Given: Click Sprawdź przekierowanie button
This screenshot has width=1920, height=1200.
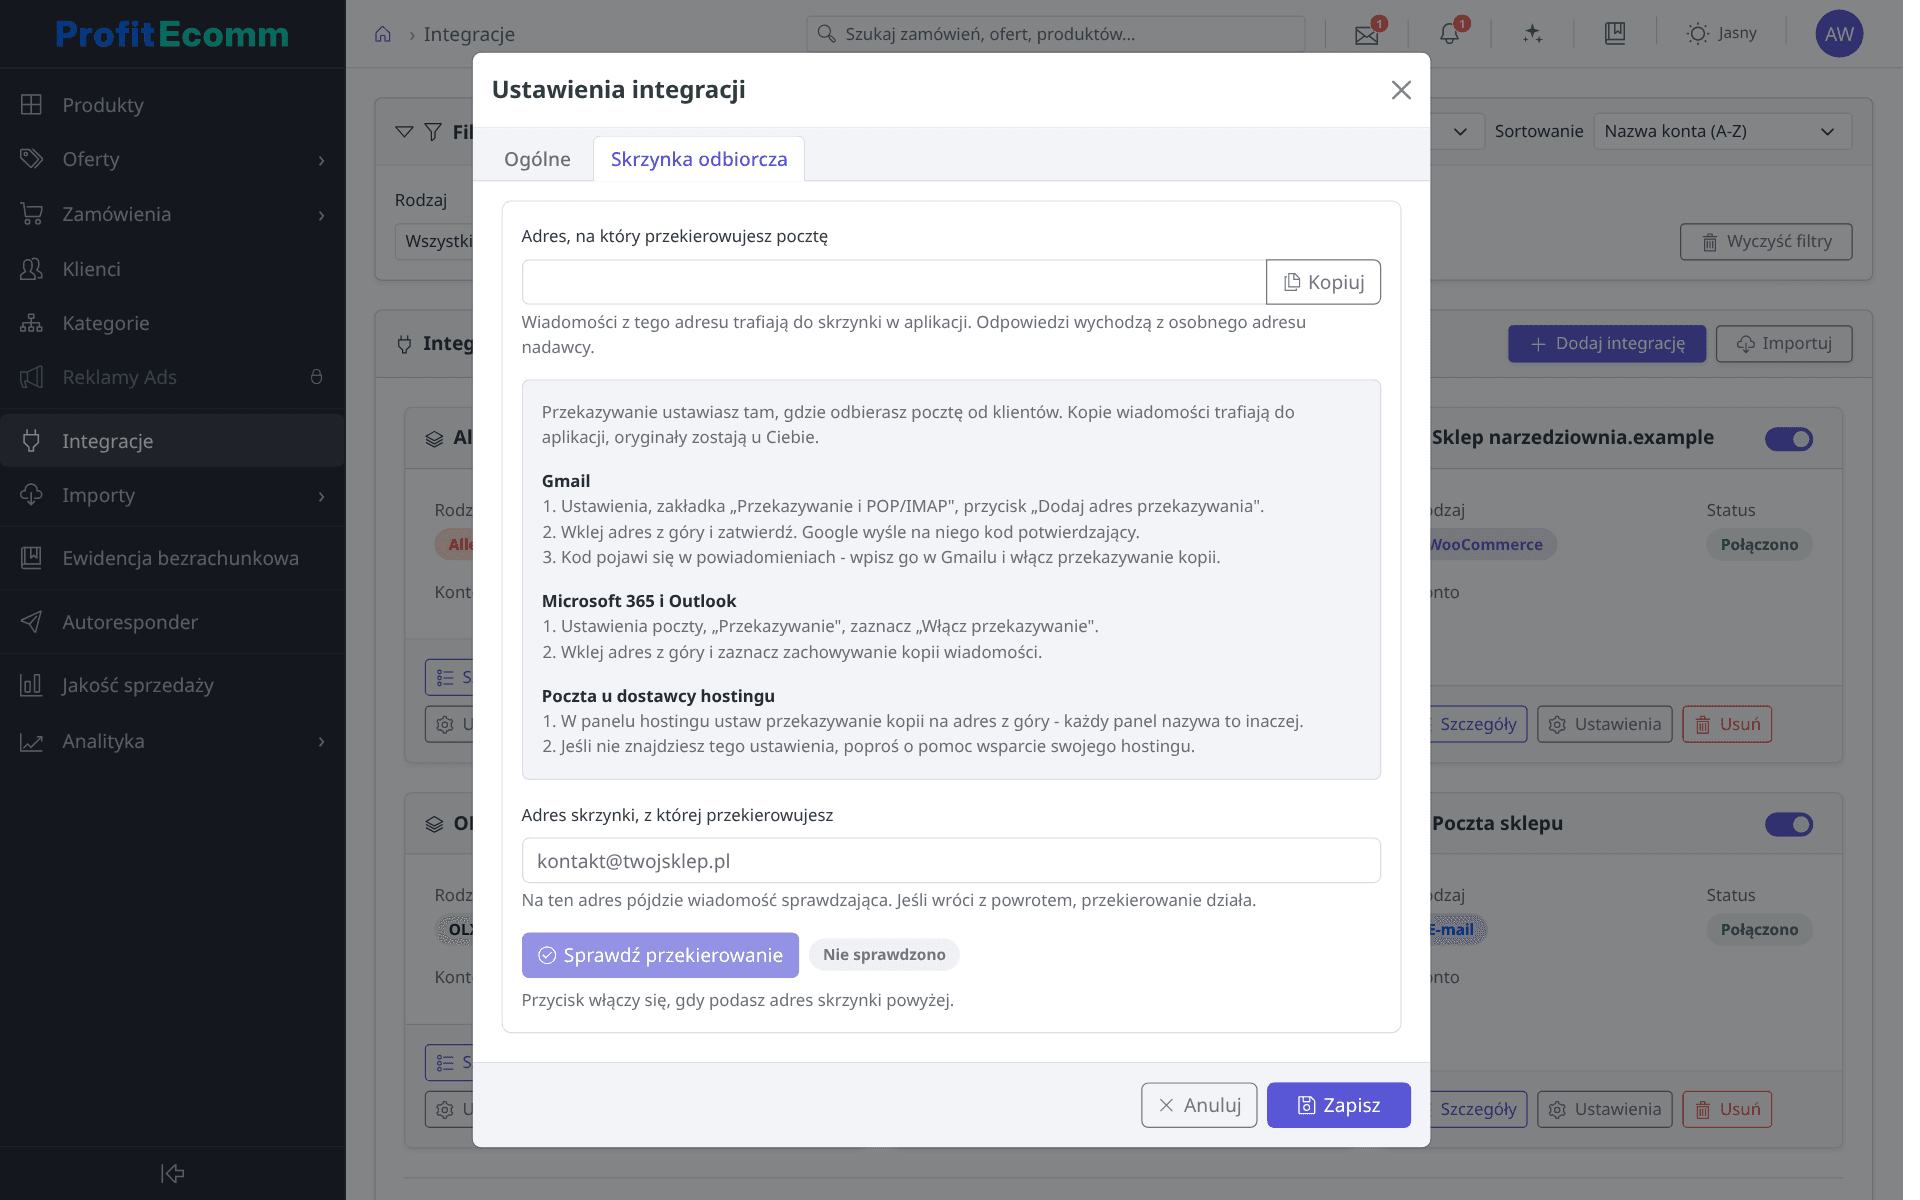Looking at the screenshot, I should coord(660,955).
